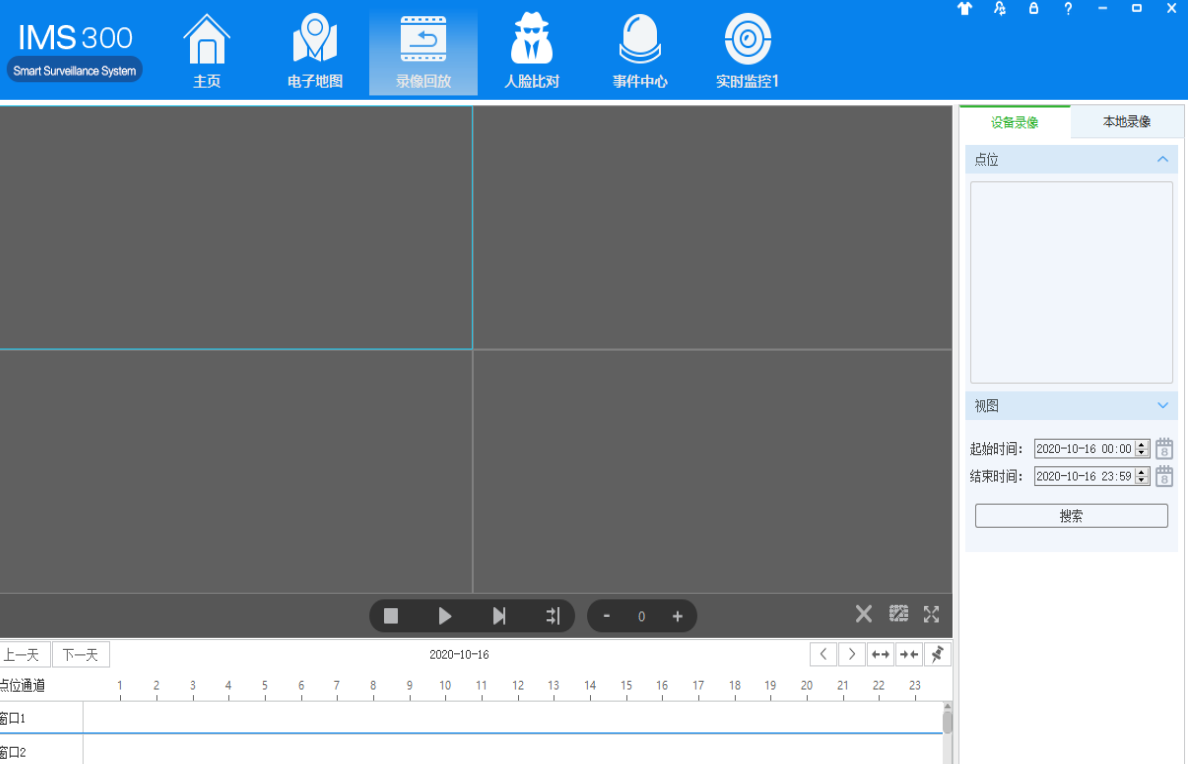This screenshot has height=764, width=1188.
Task: Expand the 视图 section panel
Action: click(x=1162, y=405)
